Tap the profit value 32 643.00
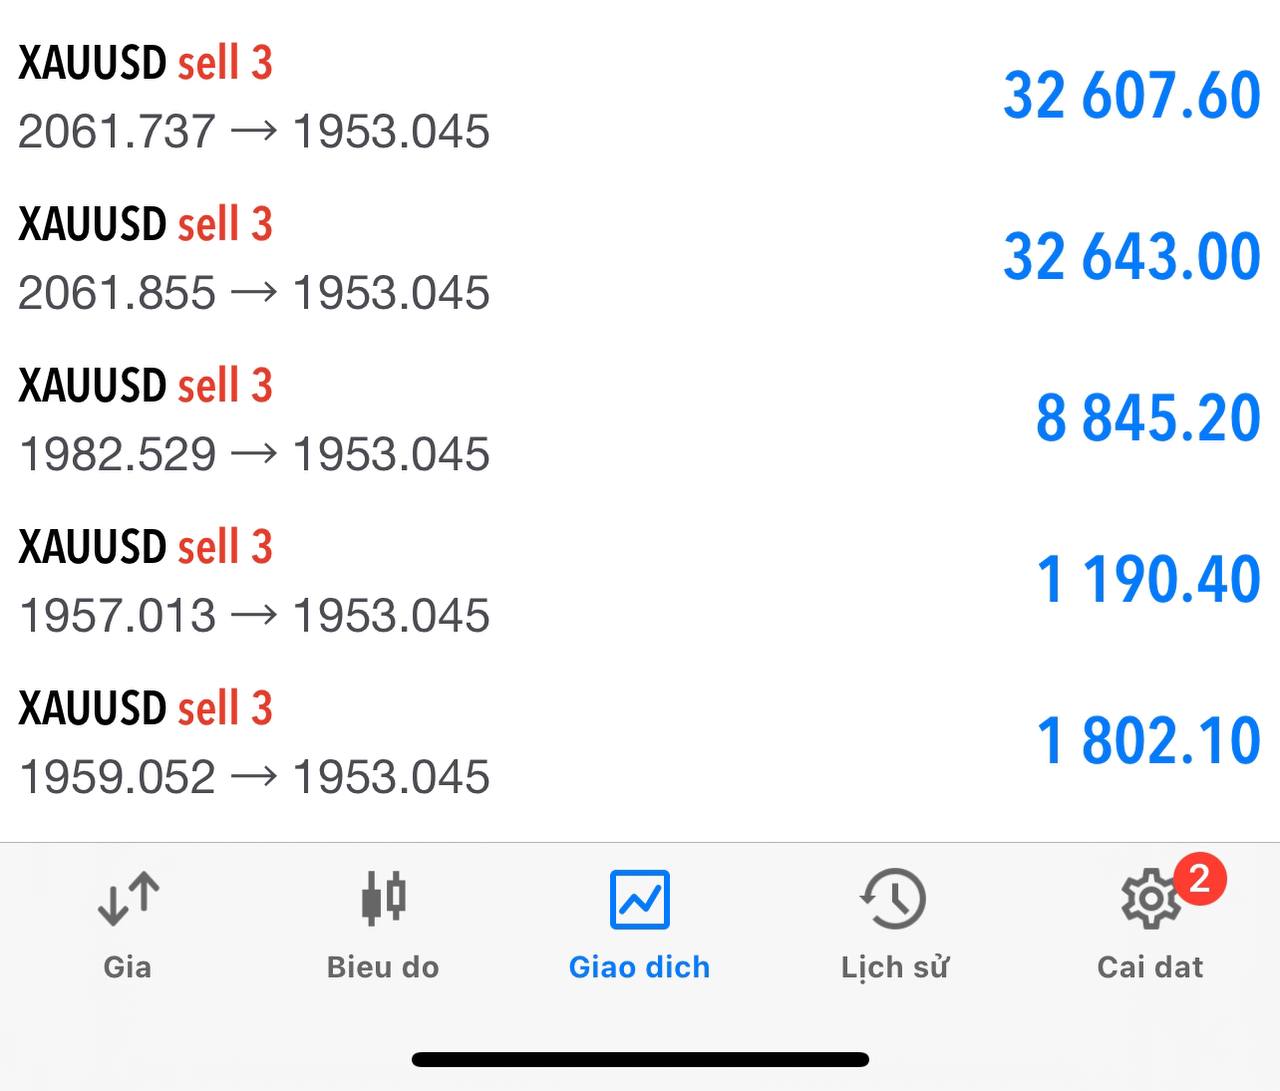 click(1131, 257)
